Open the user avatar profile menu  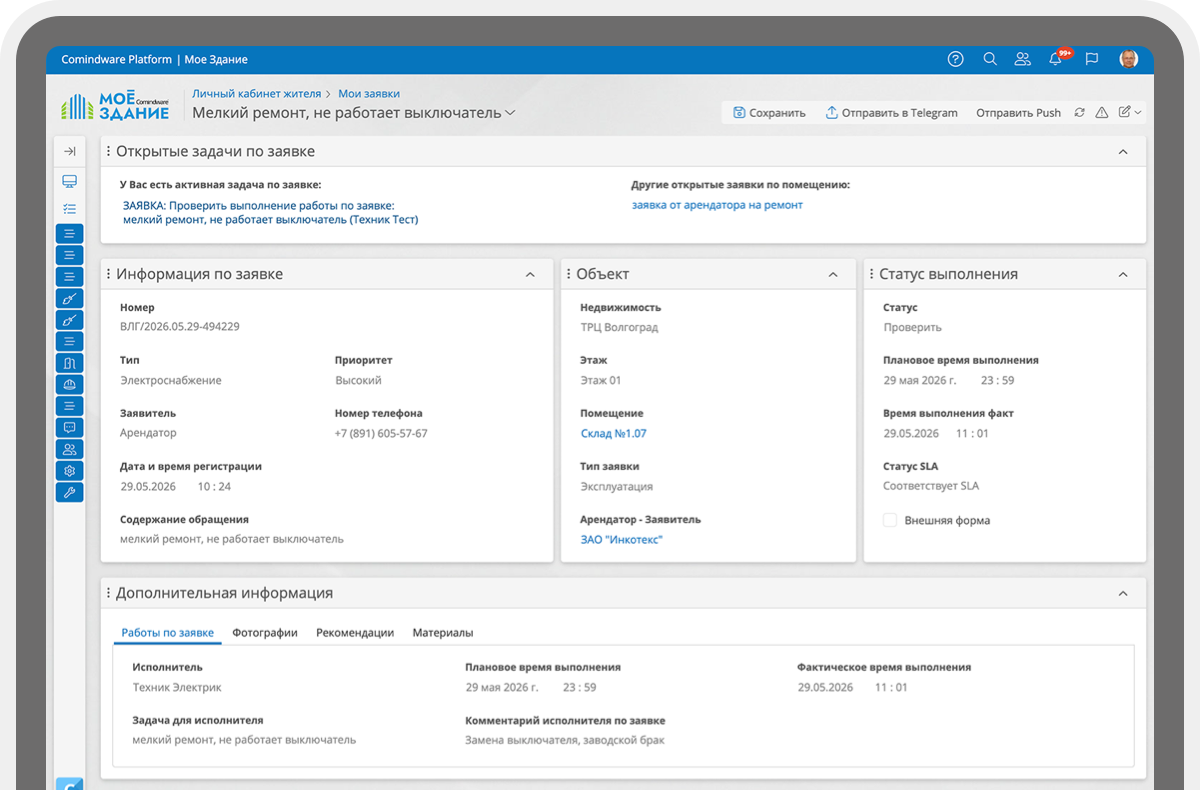[x=1128, y=59]
